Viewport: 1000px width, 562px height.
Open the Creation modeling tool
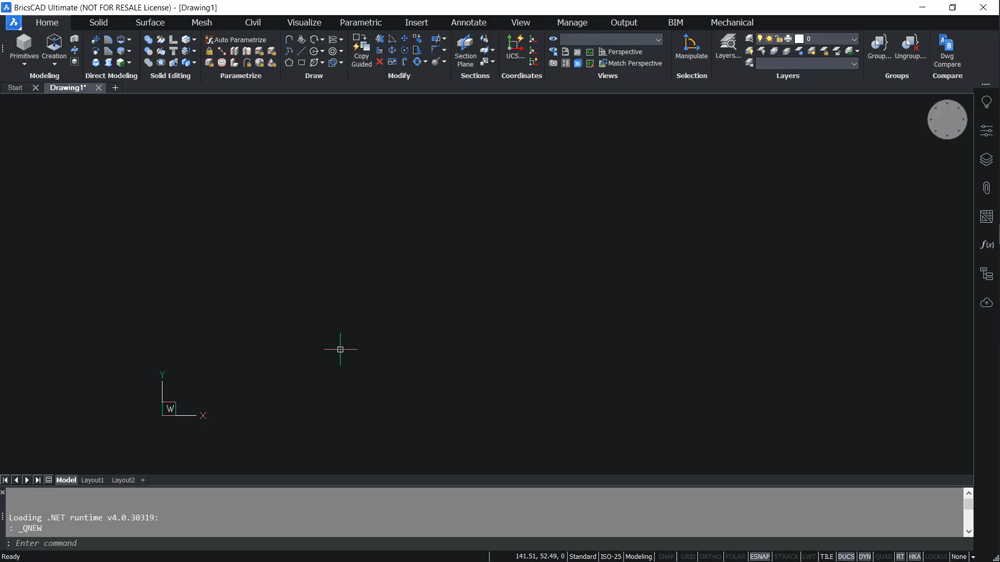(54, 47)
